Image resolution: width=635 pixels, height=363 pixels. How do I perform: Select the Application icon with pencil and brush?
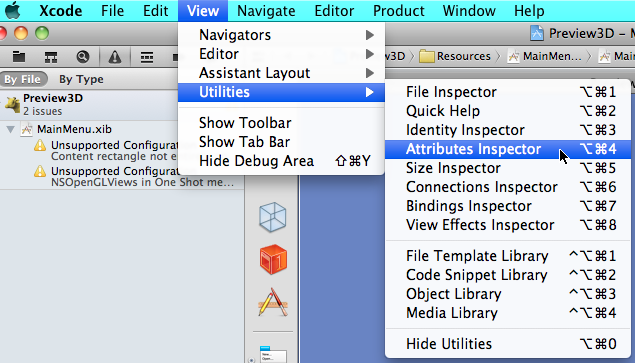(x=273, y=302)
